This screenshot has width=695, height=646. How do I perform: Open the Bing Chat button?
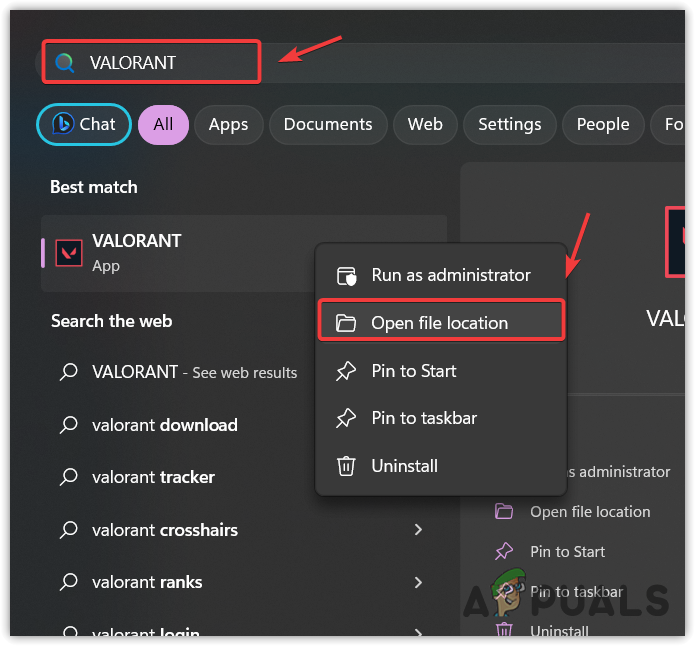(84, 124)
